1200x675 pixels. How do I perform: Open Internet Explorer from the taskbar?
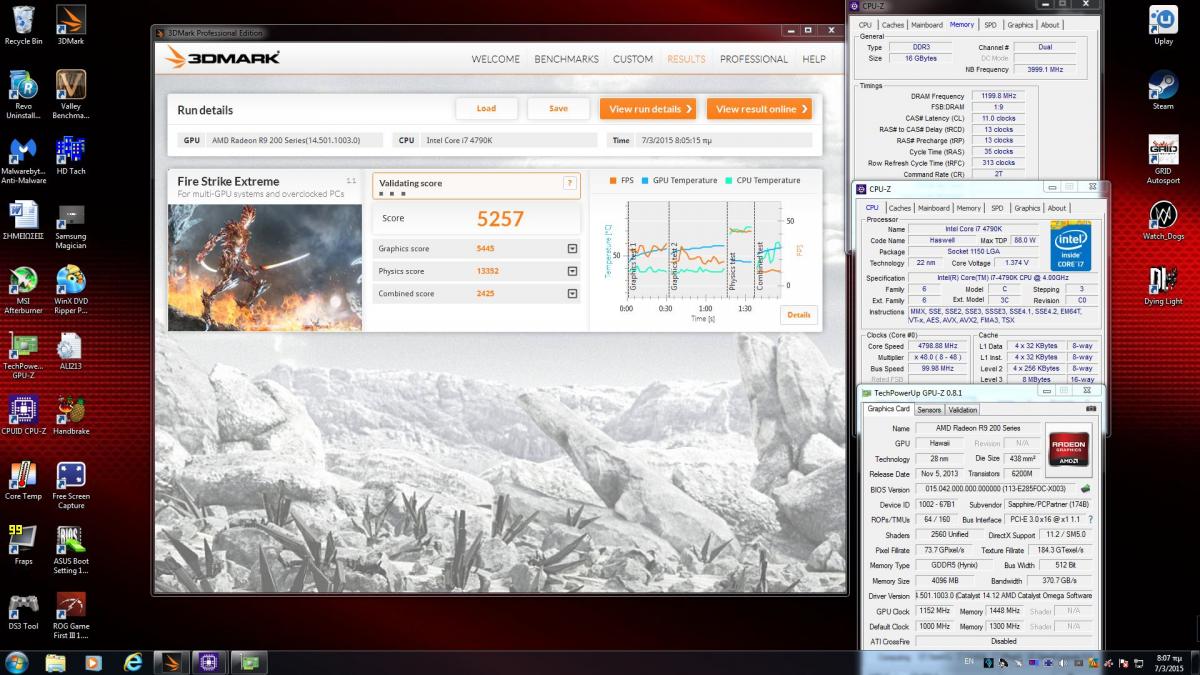132,663
